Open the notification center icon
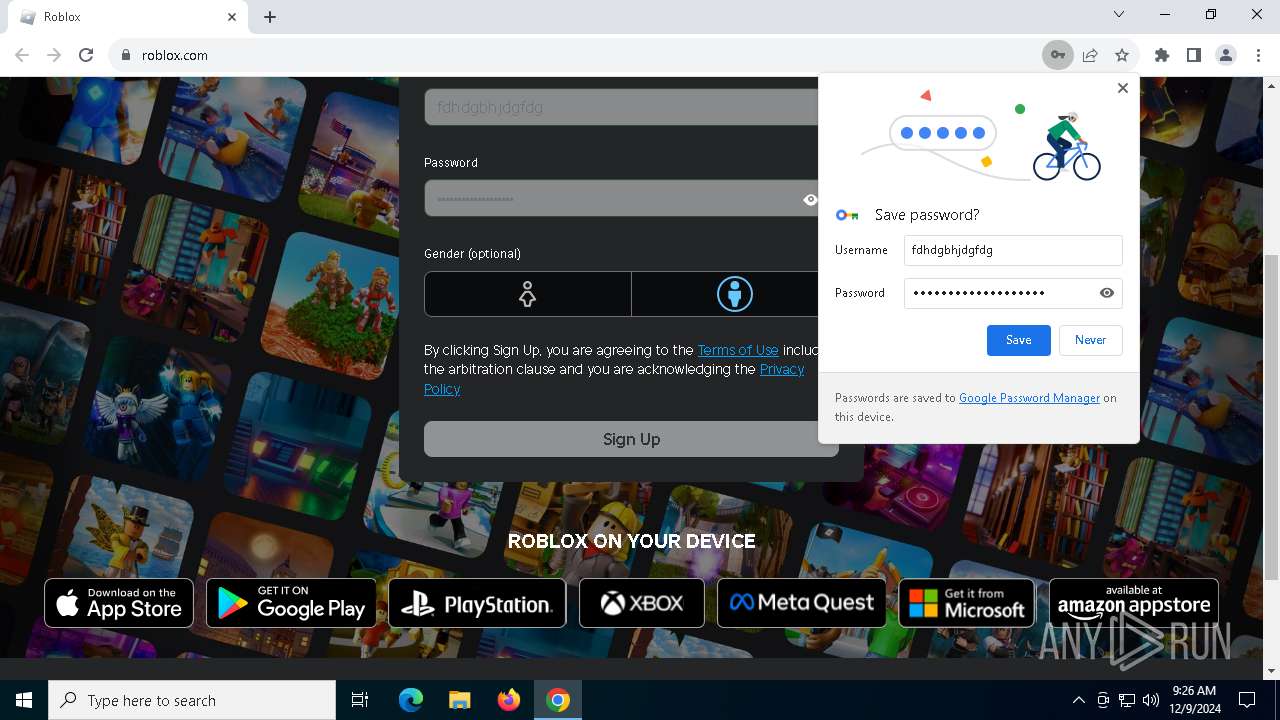Screen dimensions: 1280x720 pos(1247,700)
